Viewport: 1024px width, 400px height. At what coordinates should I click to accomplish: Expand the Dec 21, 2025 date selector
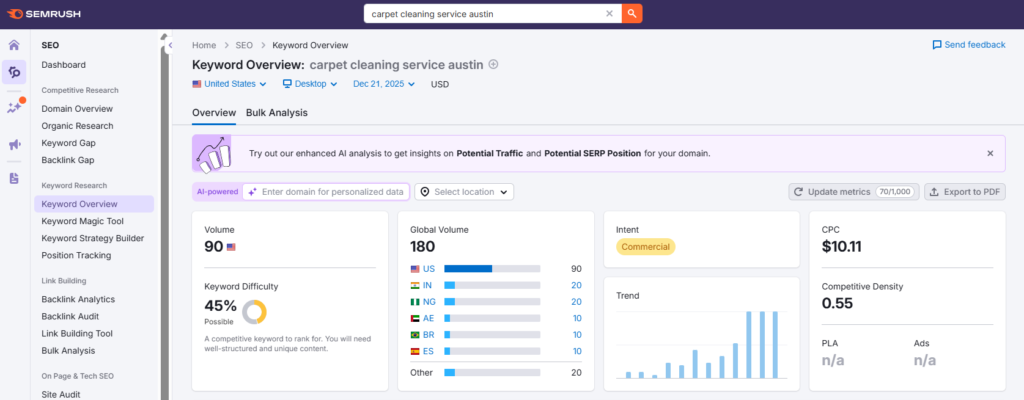click(384, 84)
